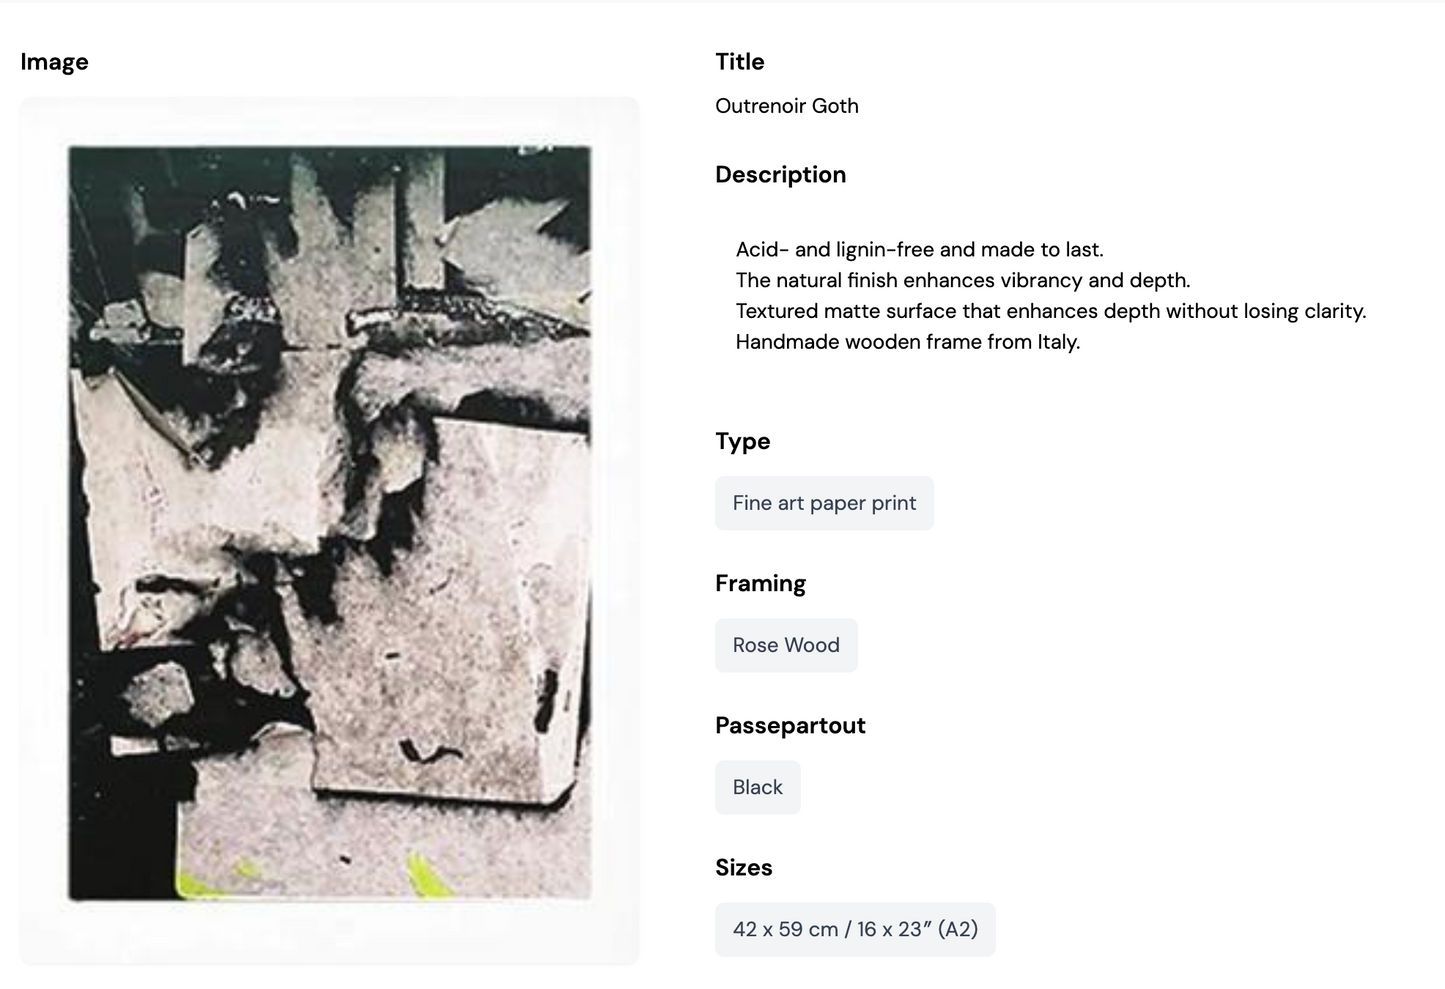
Task: Click the acid- and lignin-free description line
Action: click(919, 249)
